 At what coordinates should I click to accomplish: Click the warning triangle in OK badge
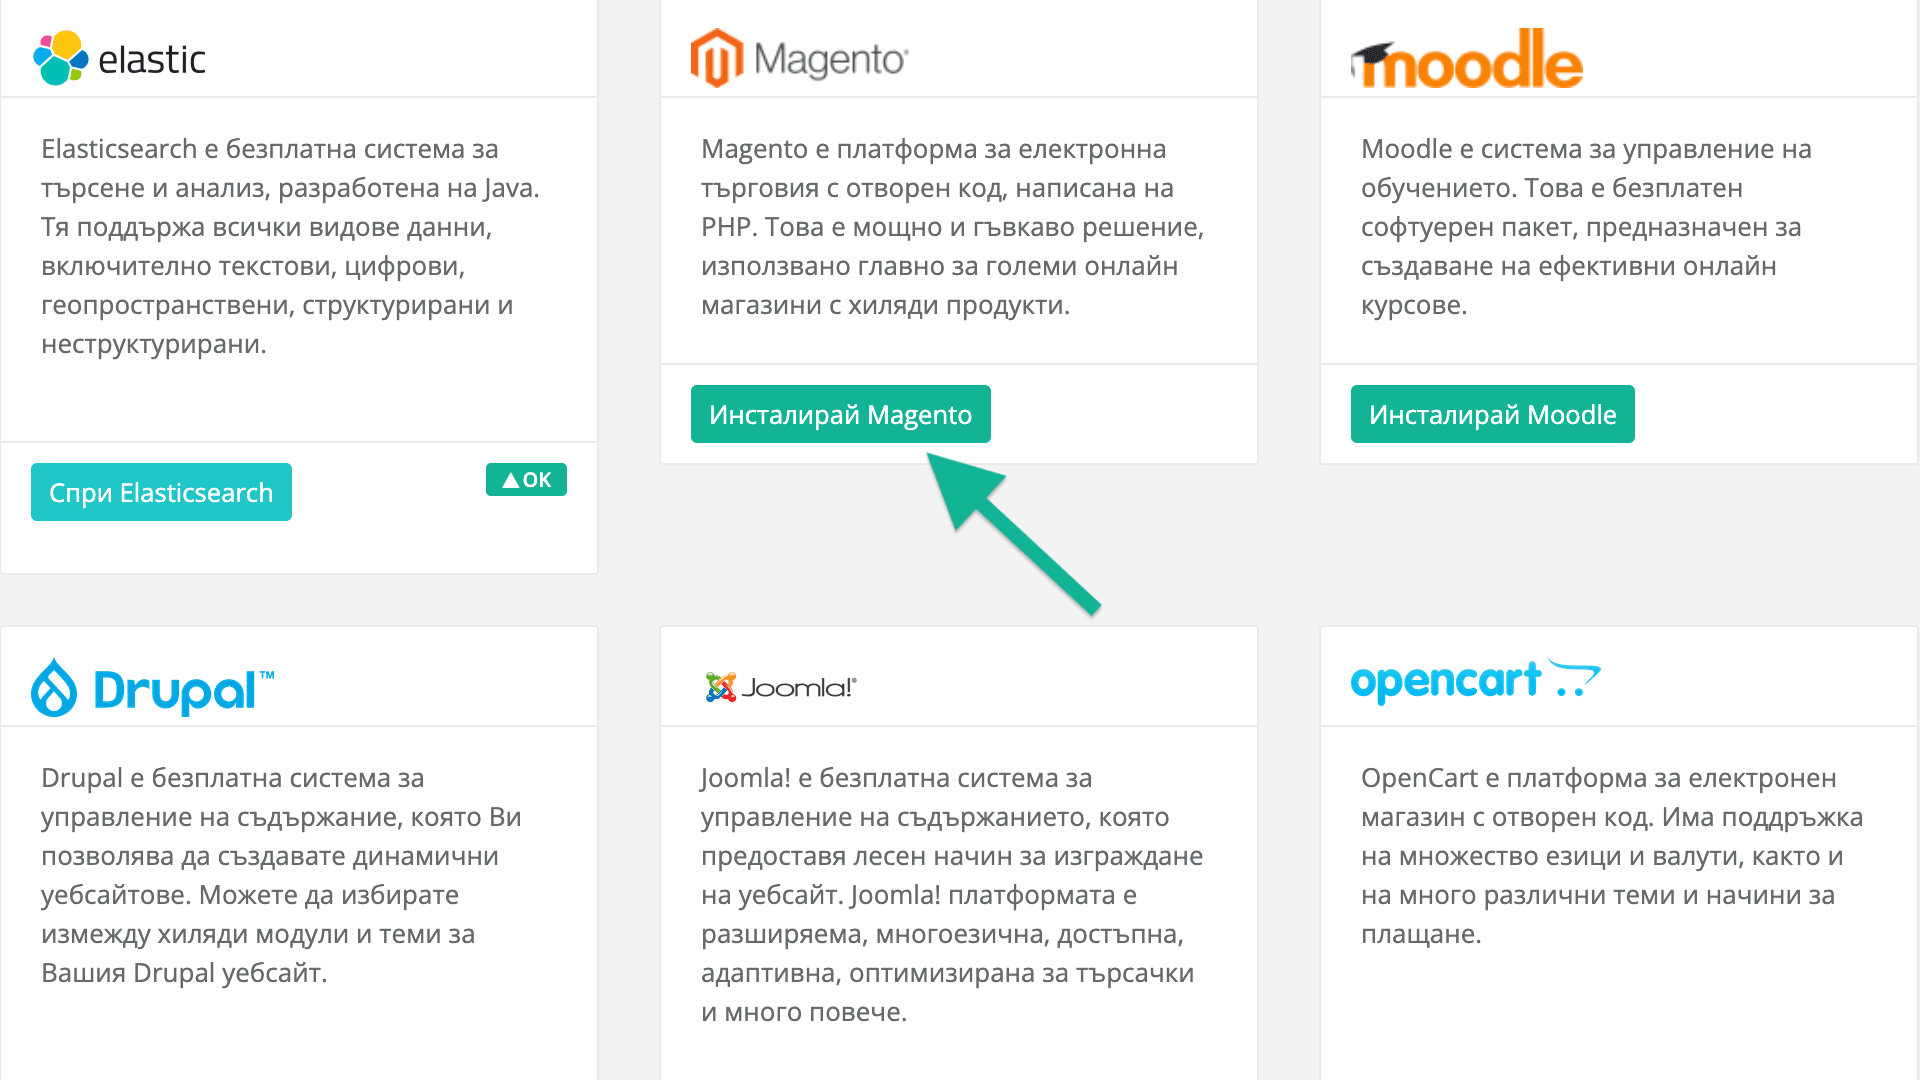point(511,480)
